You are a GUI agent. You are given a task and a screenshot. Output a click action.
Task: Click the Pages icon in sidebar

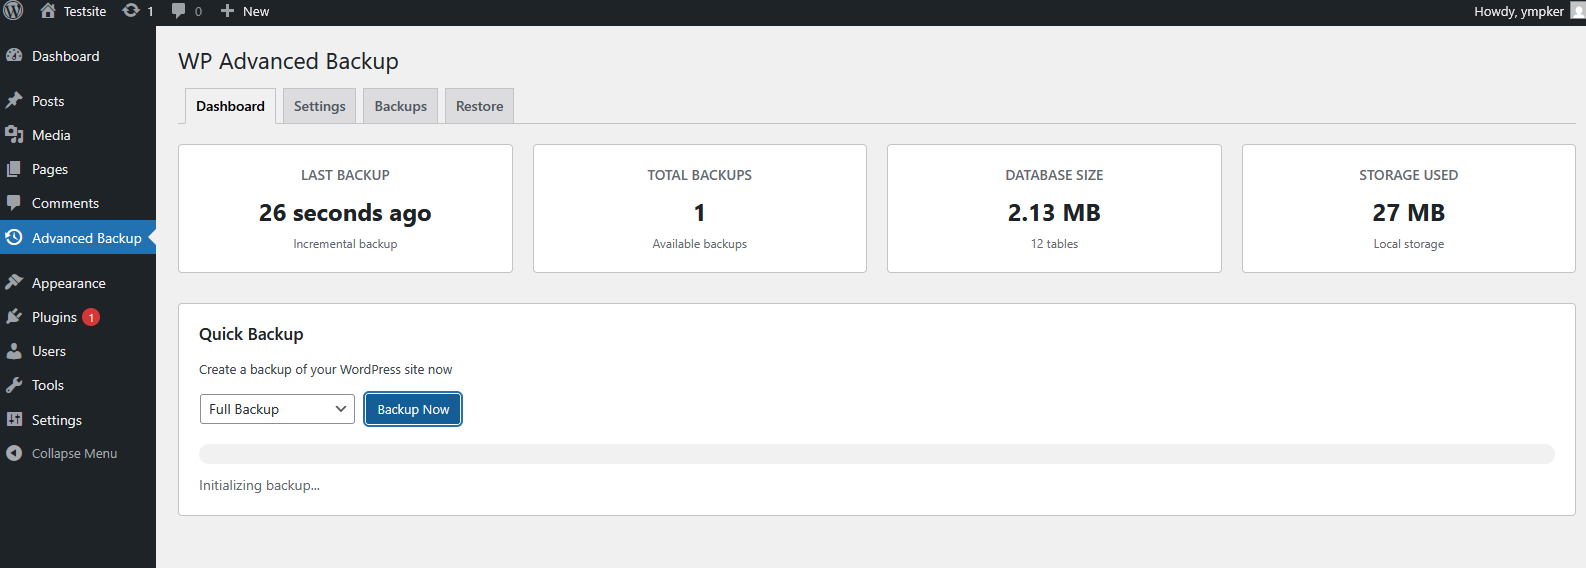tap(14, 169)
